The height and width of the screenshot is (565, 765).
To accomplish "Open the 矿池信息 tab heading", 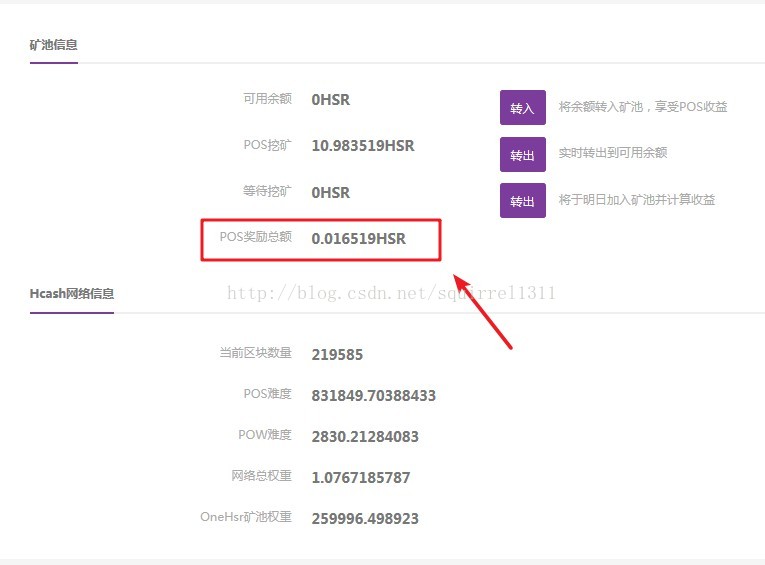I will coord(54,45).
